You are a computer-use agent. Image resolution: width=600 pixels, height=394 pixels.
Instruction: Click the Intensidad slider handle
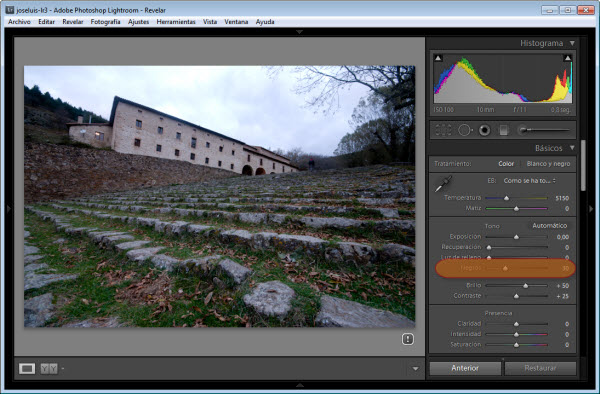coord(516,334)
